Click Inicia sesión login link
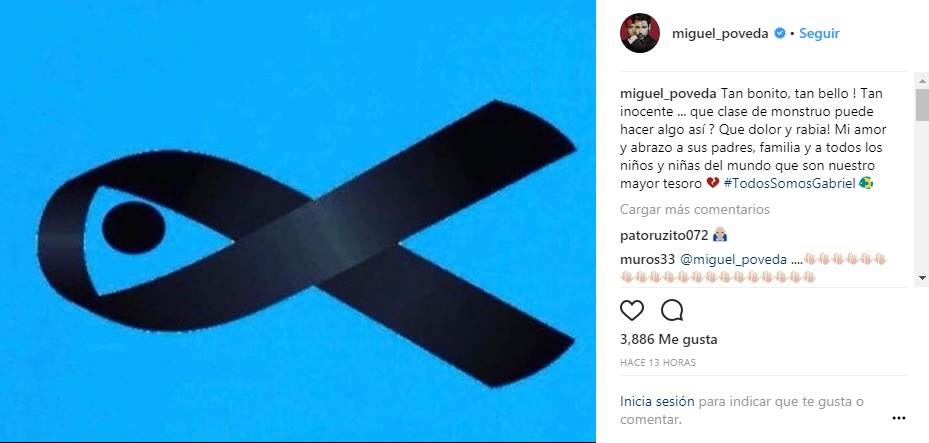Viewport: 929px width, 443px height. 657,401
